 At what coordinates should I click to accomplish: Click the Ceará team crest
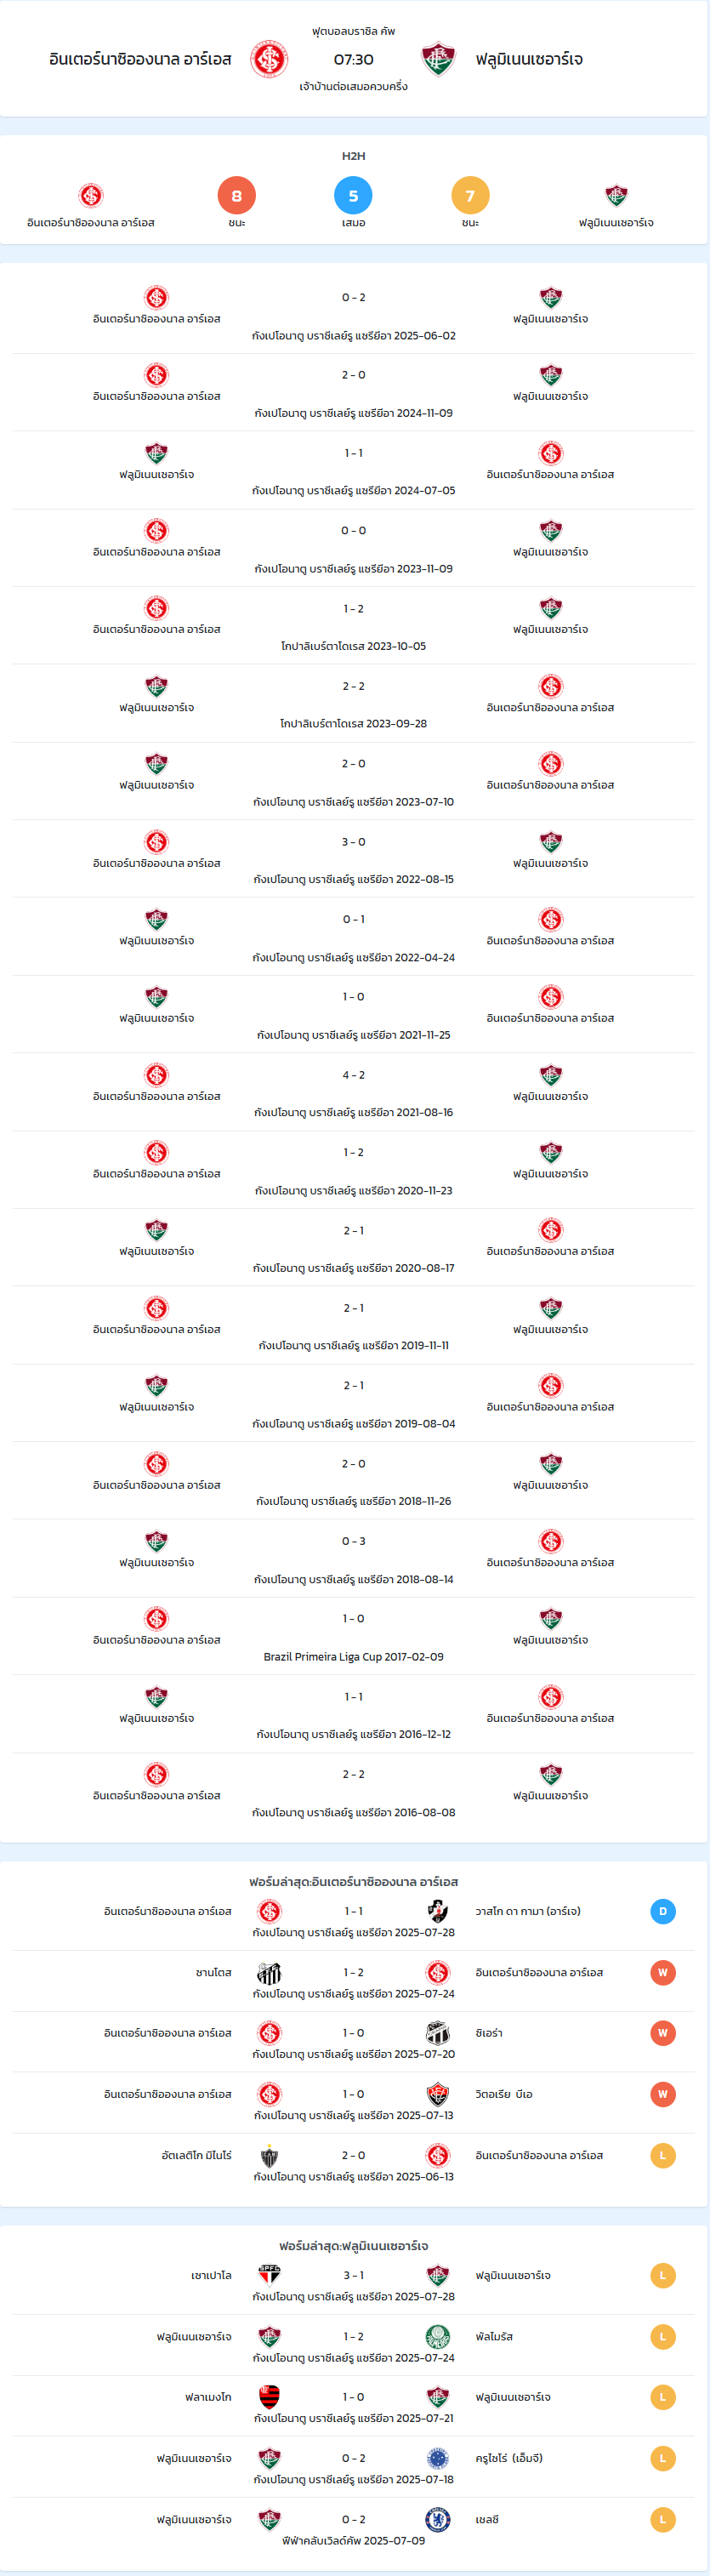[438, 2033]
